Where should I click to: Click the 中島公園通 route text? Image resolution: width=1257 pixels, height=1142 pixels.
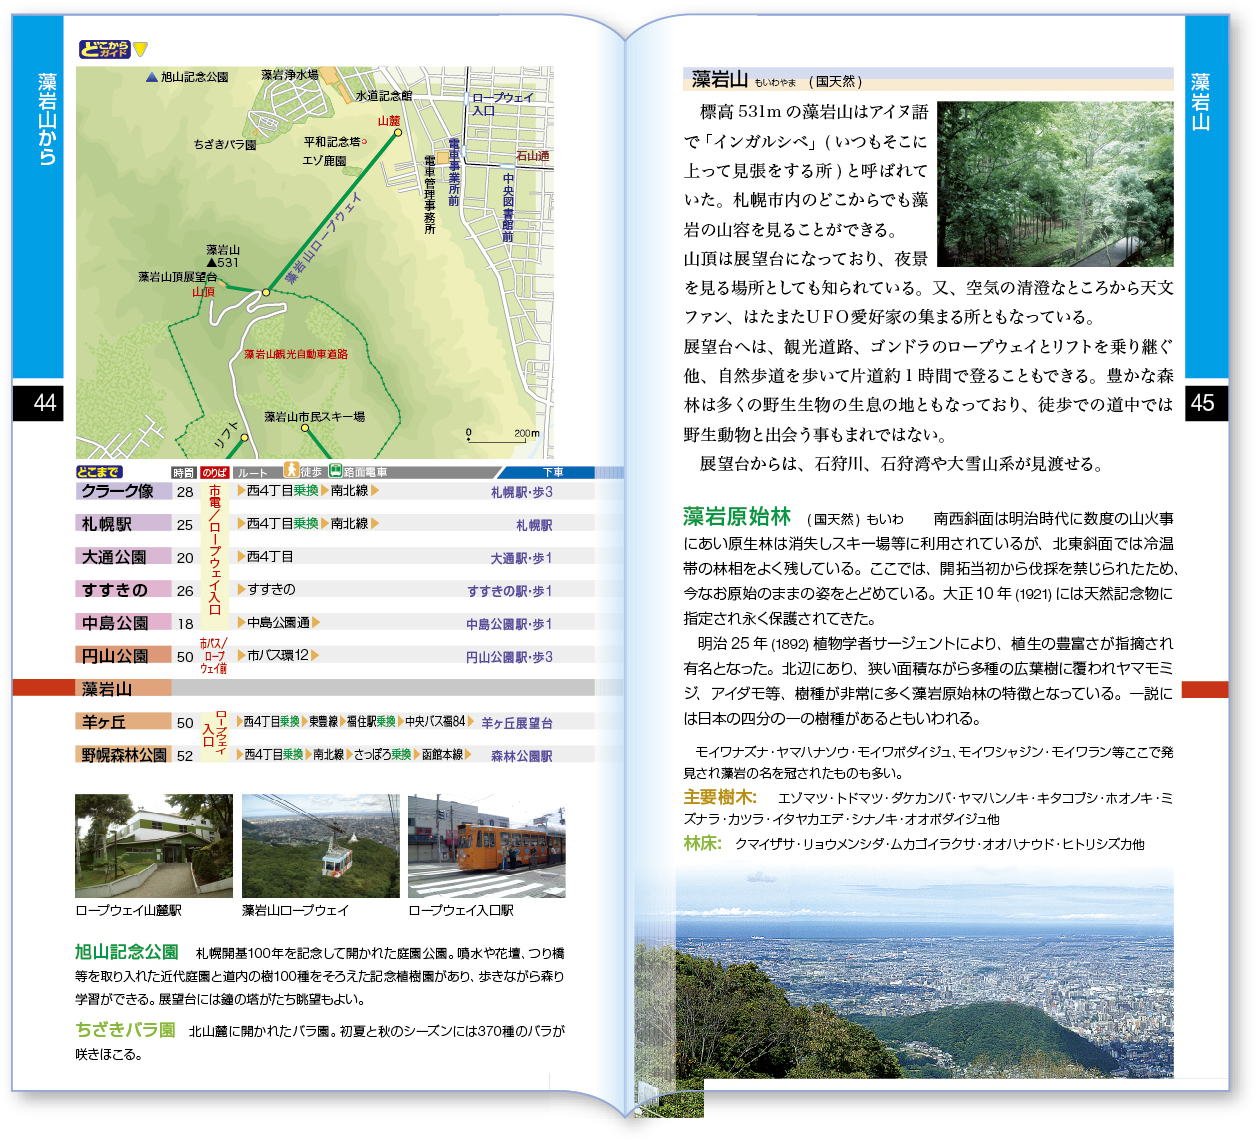[278, 623]
